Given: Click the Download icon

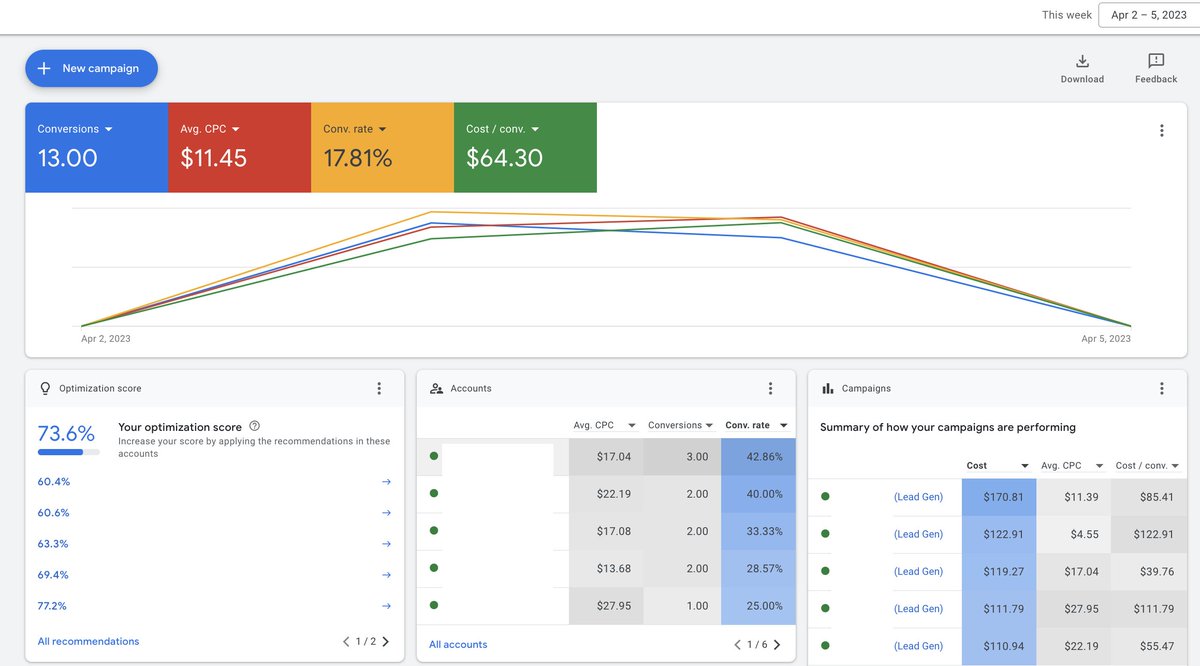Looking at the screenshot, I should click(1082, 61).
